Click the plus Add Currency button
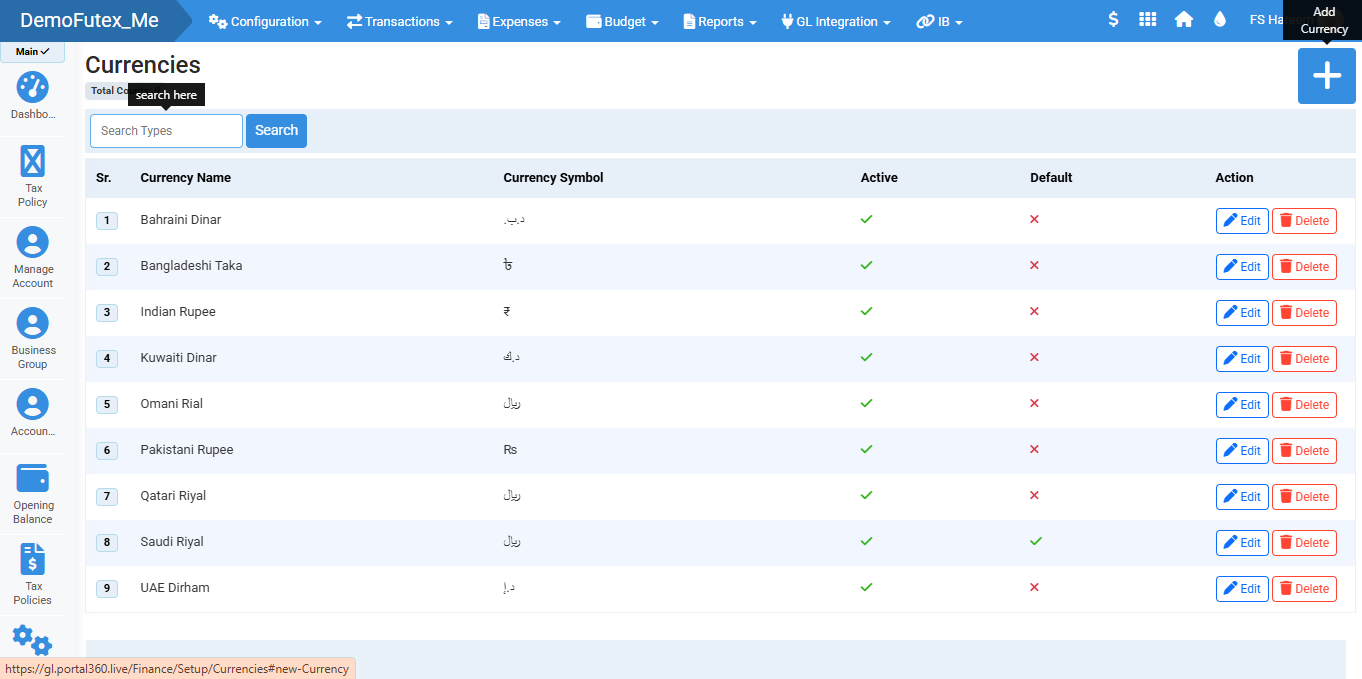 1326,76
